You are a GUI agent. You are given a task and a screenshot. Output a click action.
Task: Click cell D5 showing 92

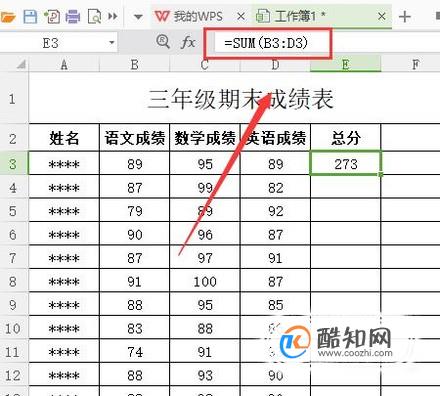click(275, 211)
